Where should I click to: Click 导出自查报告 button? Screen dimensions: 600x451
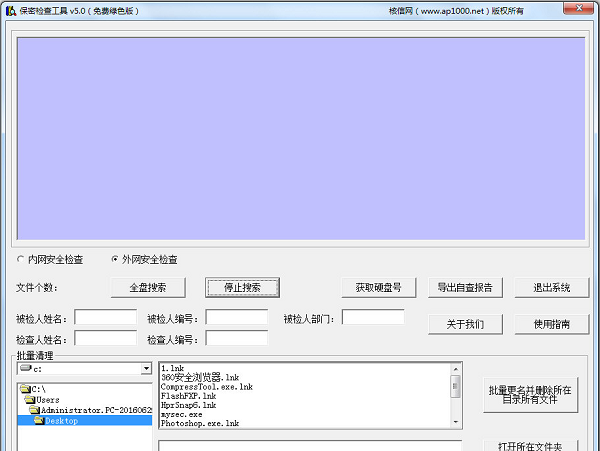pos(465,288)
